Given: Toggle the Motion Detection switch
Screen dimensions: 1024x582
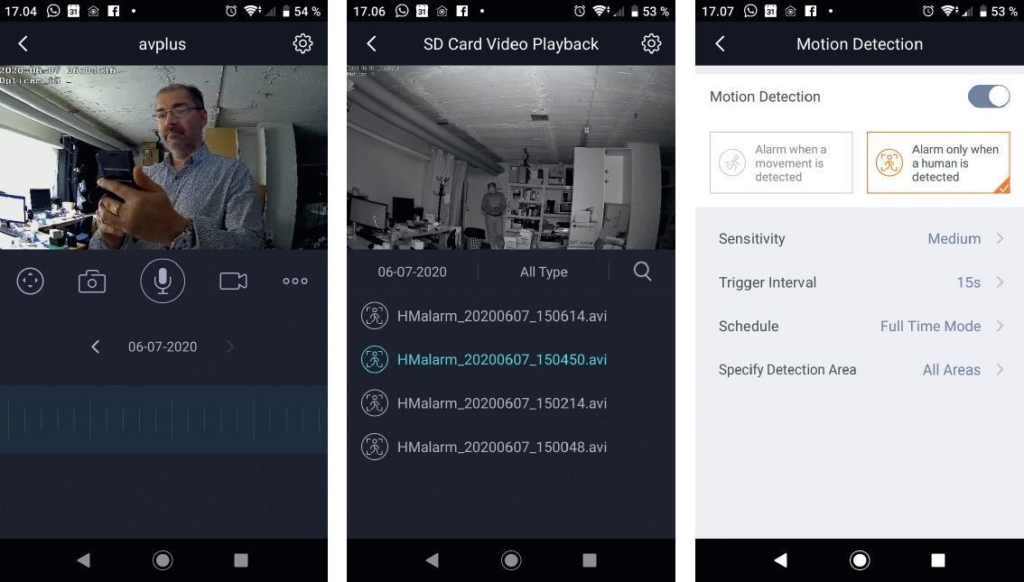Looking at the screenshot, I should (989, 97).
